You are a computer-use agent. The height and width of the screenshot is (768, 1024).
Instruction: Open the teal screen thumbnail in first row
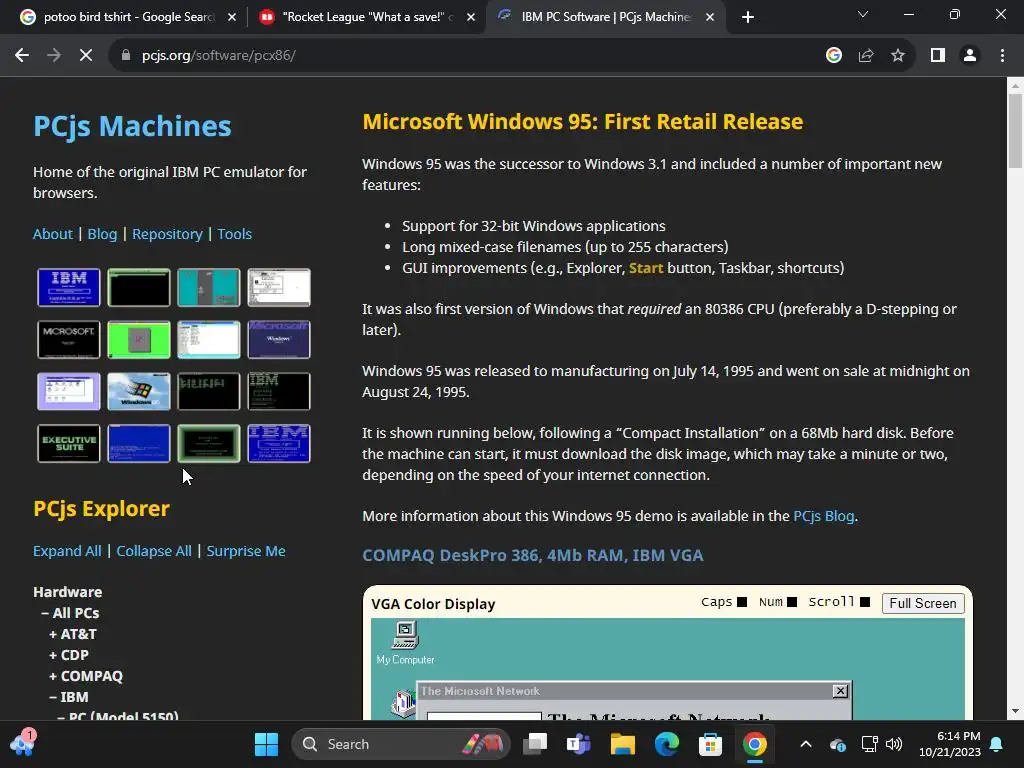pos(209,287)
